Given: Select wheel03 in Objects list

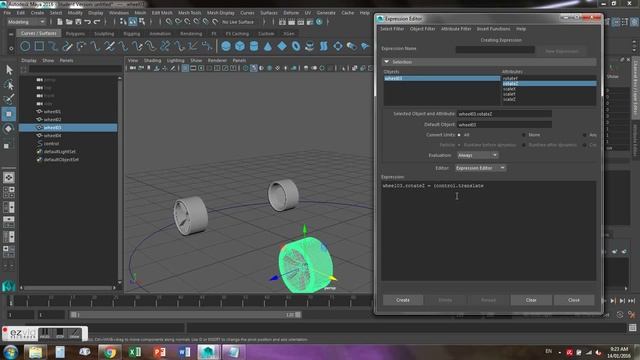Looking at the screenshot, I should pyautogui.click(x=442, y=78).
